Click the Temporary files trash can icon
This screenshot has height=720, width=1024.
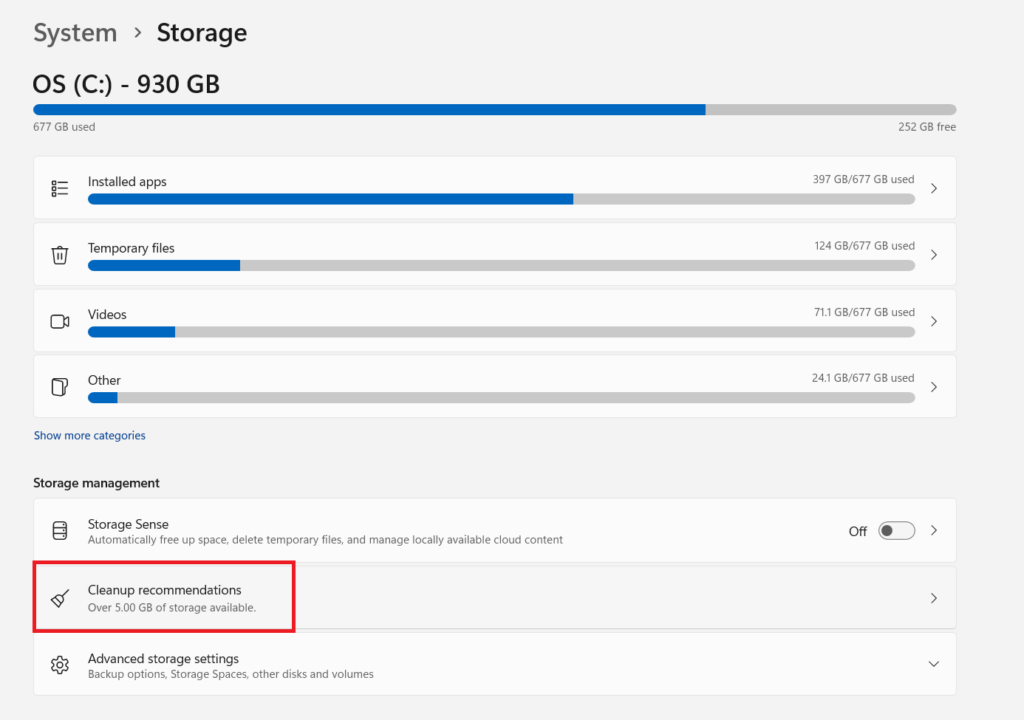tap(60, 254)
